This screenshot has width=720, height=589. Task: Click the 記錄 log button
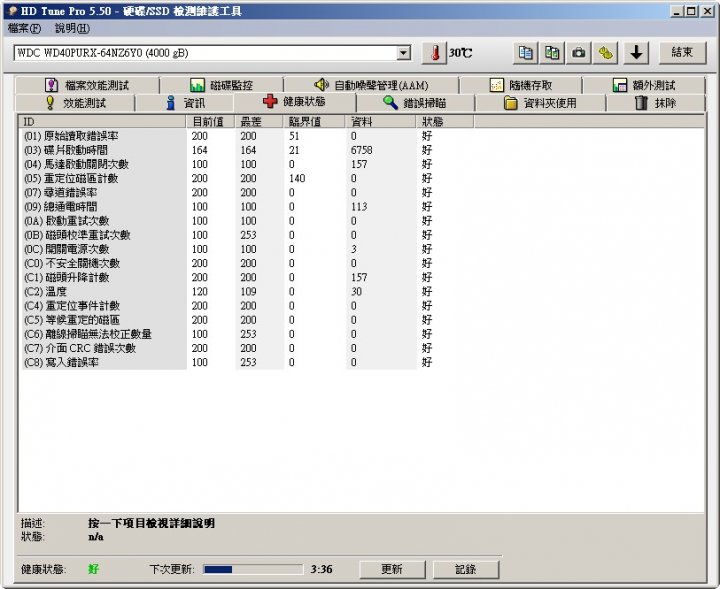pyautogui.click(x=466, y=569)
